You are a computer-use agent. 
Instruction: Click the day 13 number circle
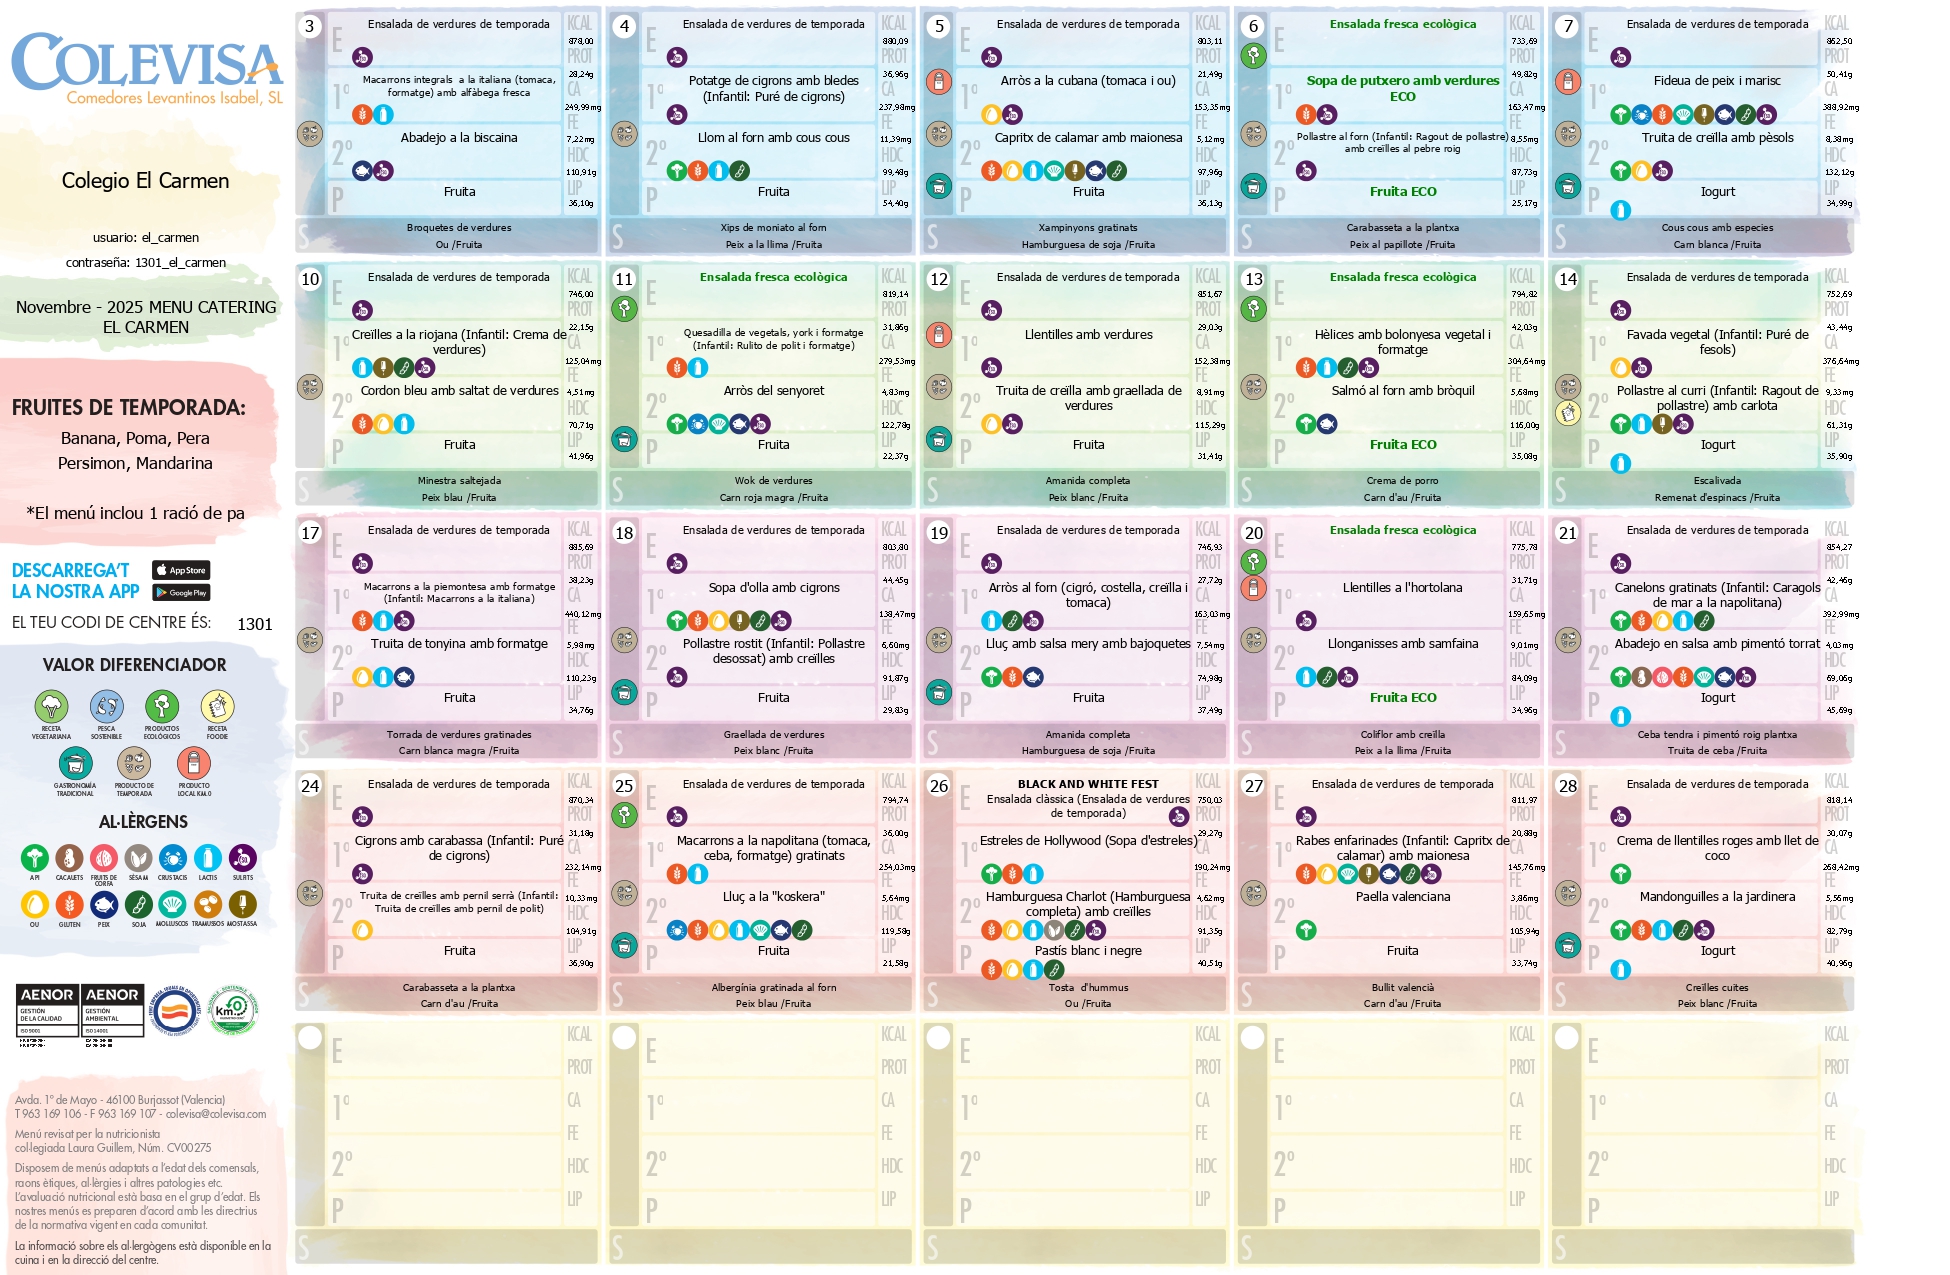click(1253, 279)
